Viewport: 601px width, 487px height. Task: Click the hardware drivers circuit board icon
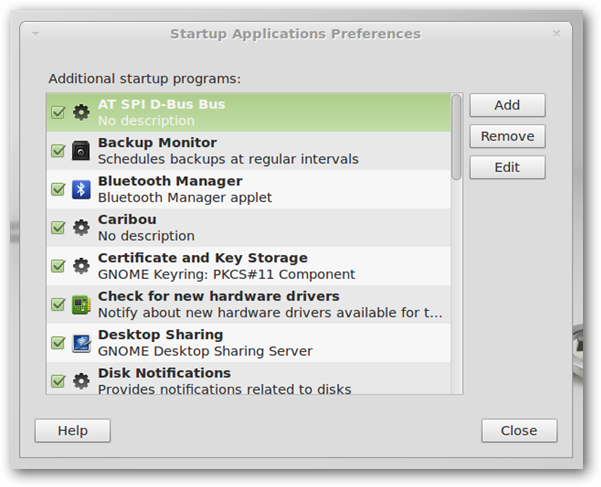coord(81,305)
